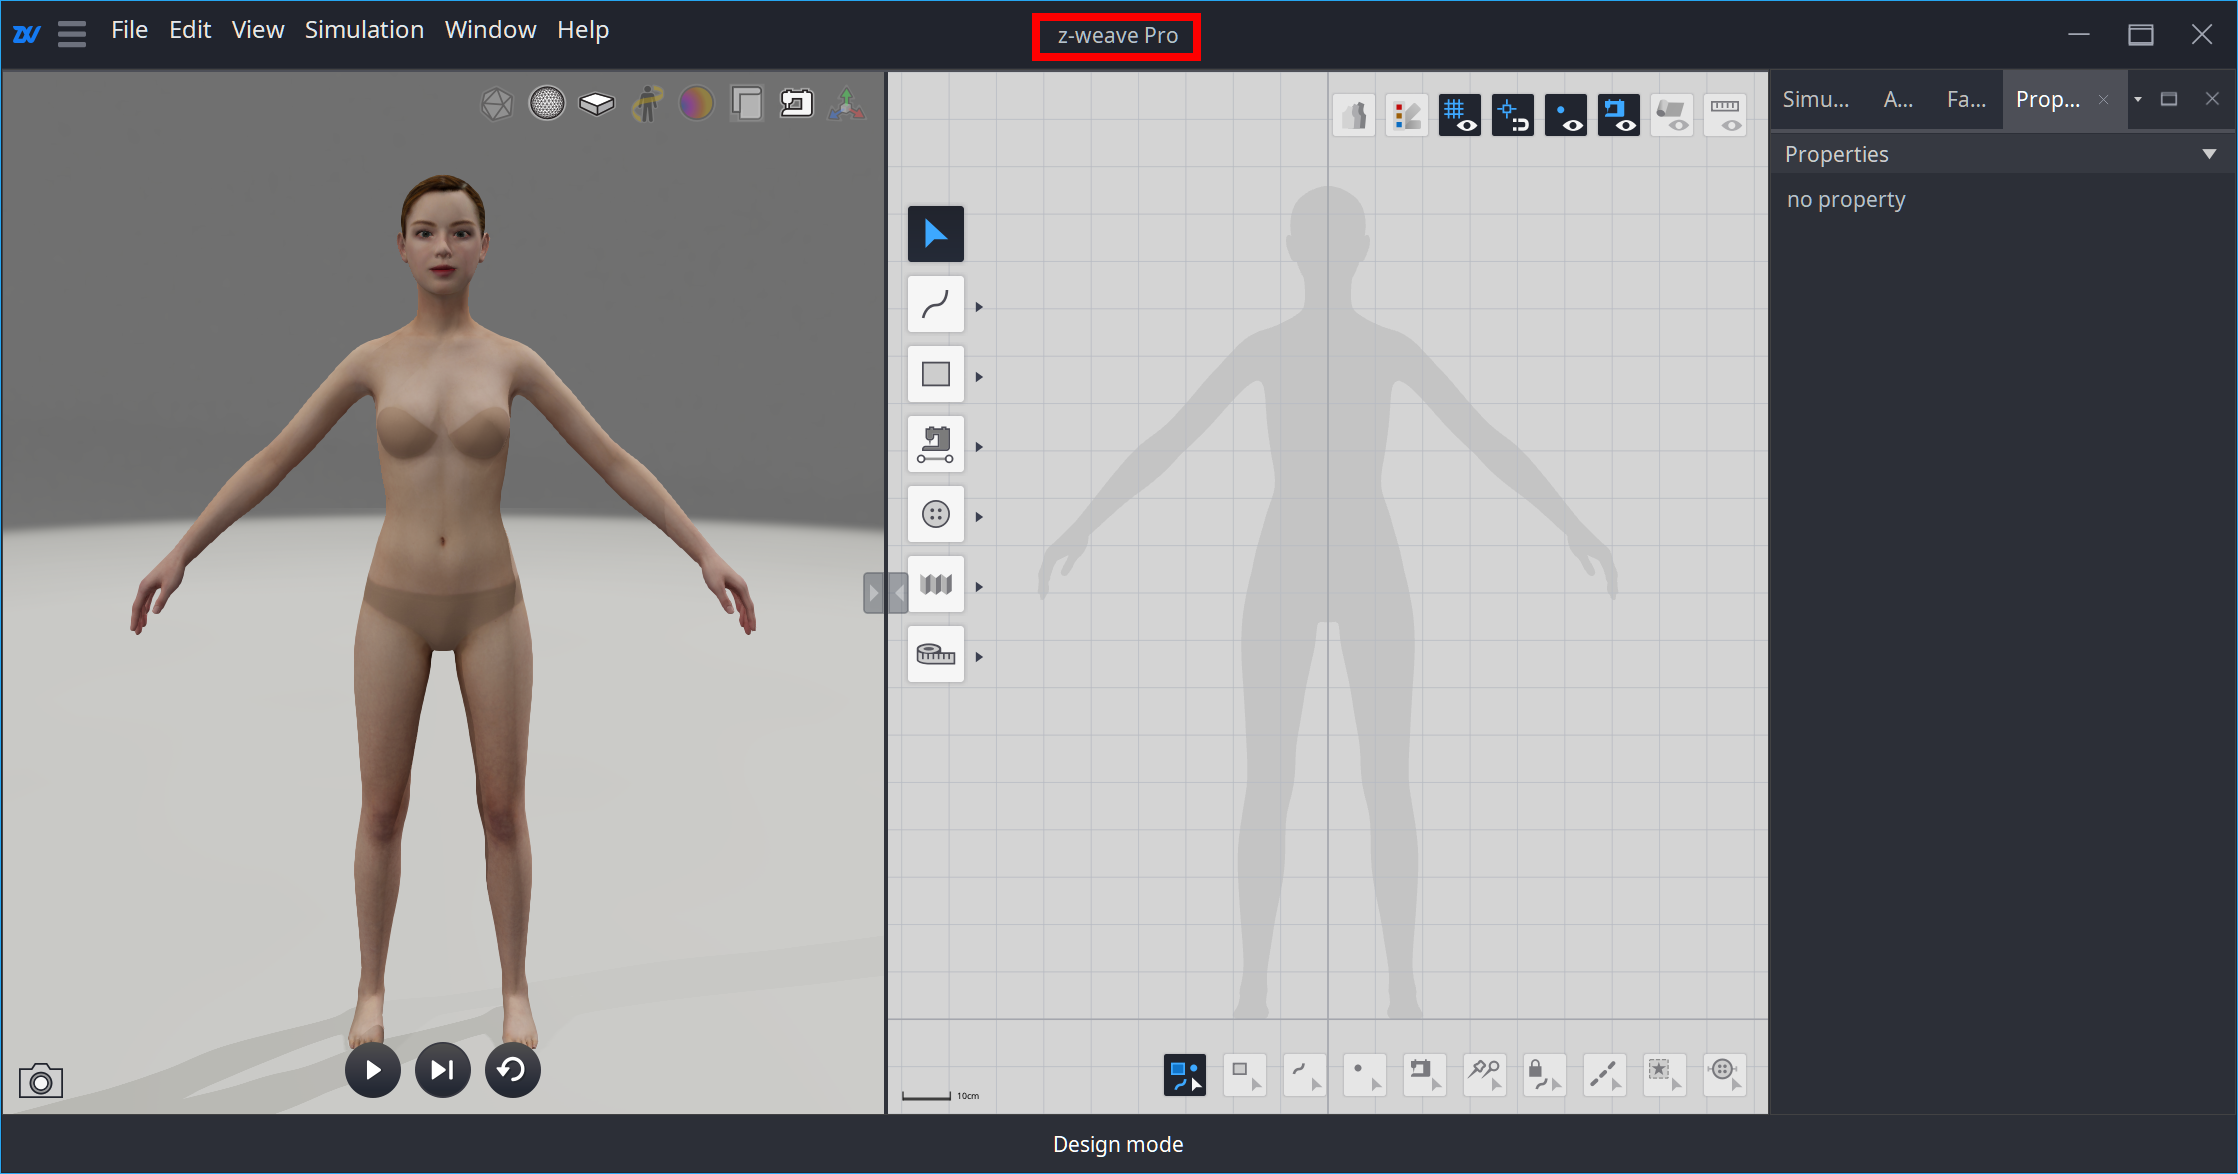Switch to the A... tab
The height and width of the screenshot is (1174, 2238).
click(x=1898, y=99)
